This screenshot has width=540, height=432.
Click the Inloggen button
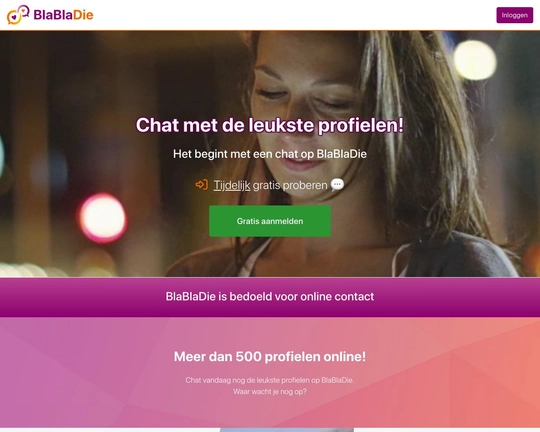[x=515, y=15]
